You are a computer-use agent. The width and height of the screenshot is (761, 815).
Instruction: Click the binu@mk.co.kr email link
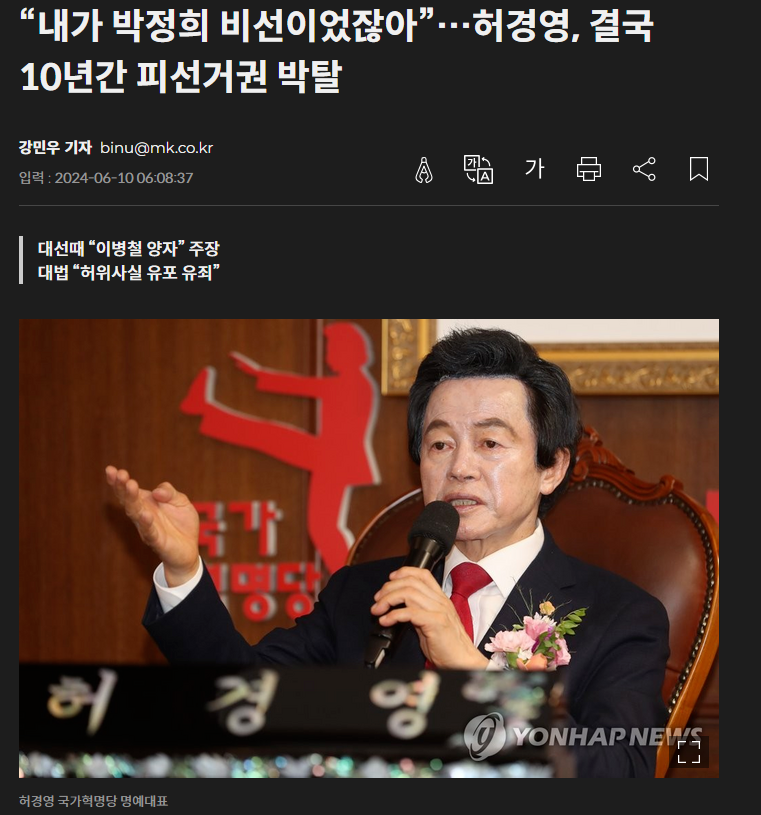pyautogui.click(x=156, y=148)
